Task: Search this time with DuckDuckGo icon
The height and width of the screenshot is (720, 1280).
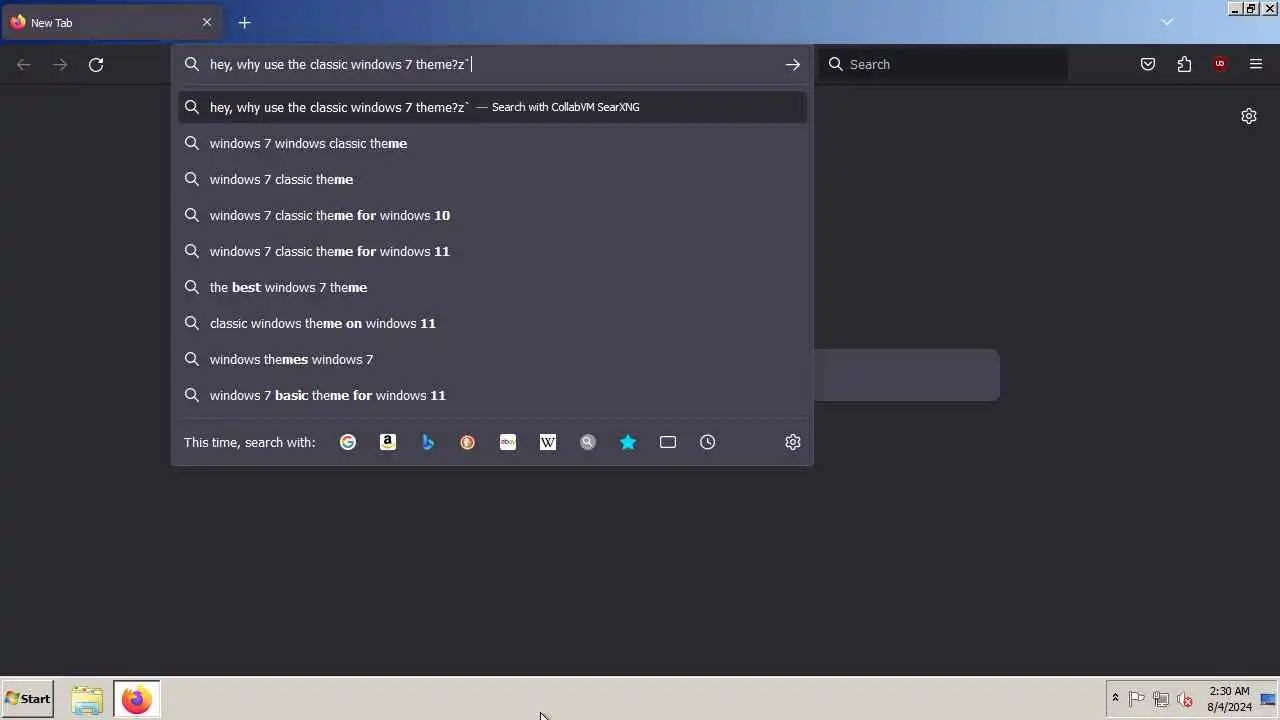Action: pyautogui.click(x=468, y=442)
